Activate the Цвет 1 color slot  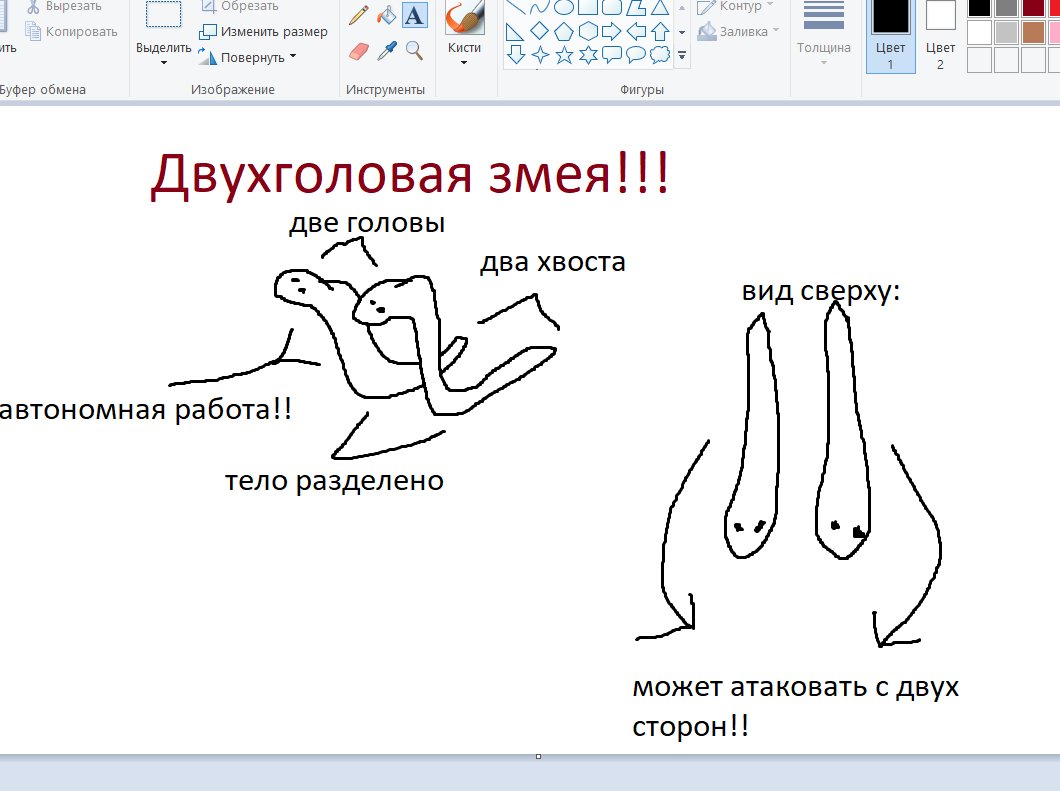890,35
